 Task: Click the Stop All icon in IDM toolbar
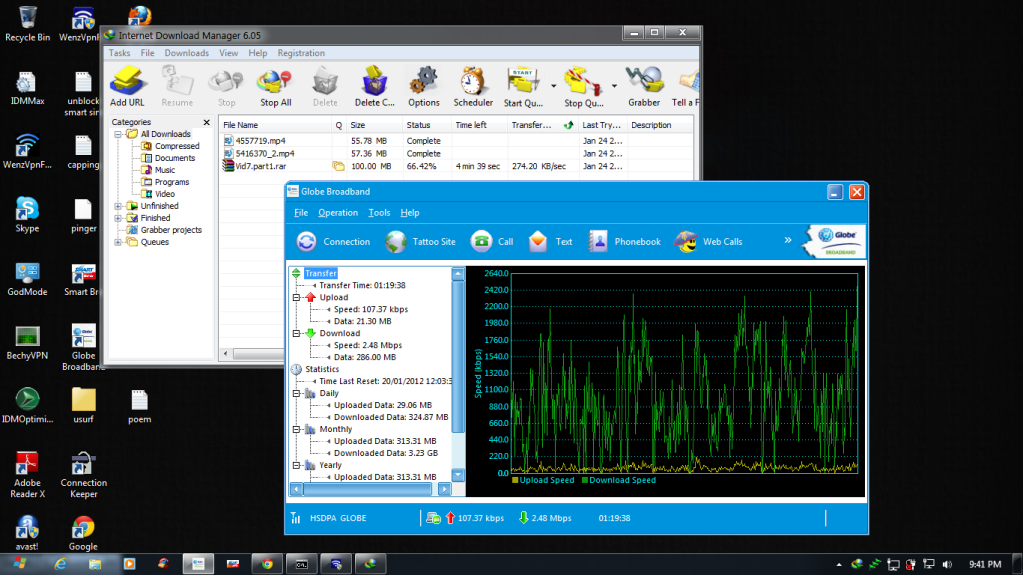click(x=275, y=86)
